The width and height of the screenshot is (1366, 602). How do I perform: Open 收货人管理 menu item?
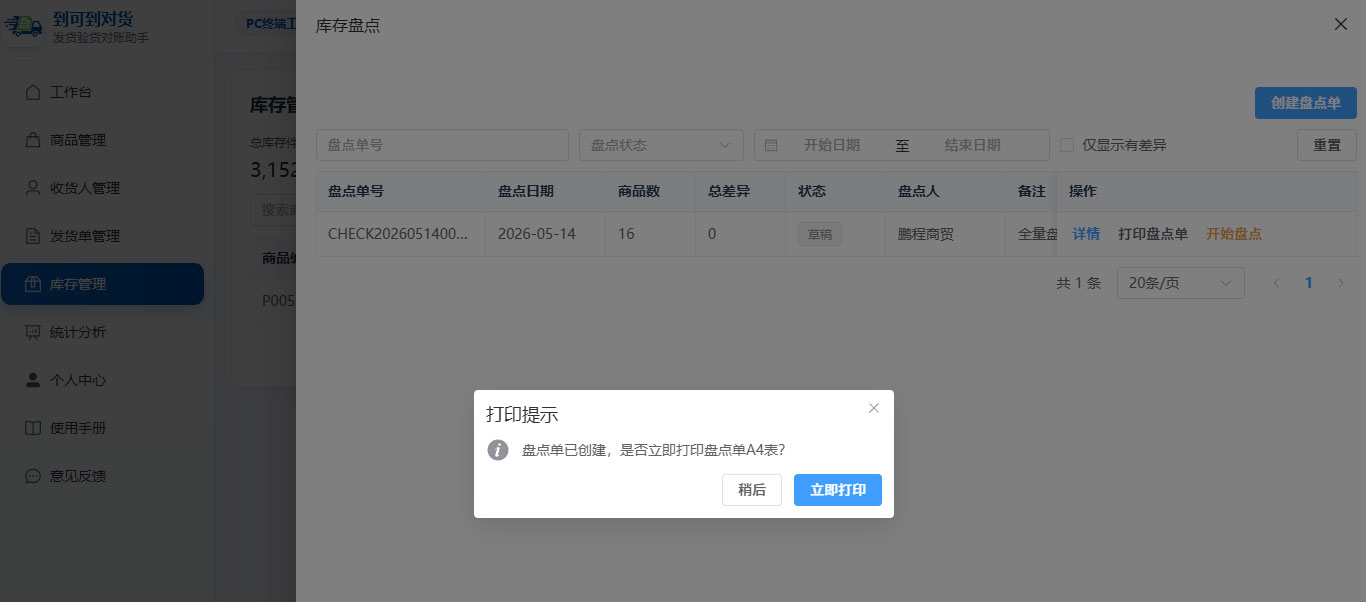coord(102,188)
